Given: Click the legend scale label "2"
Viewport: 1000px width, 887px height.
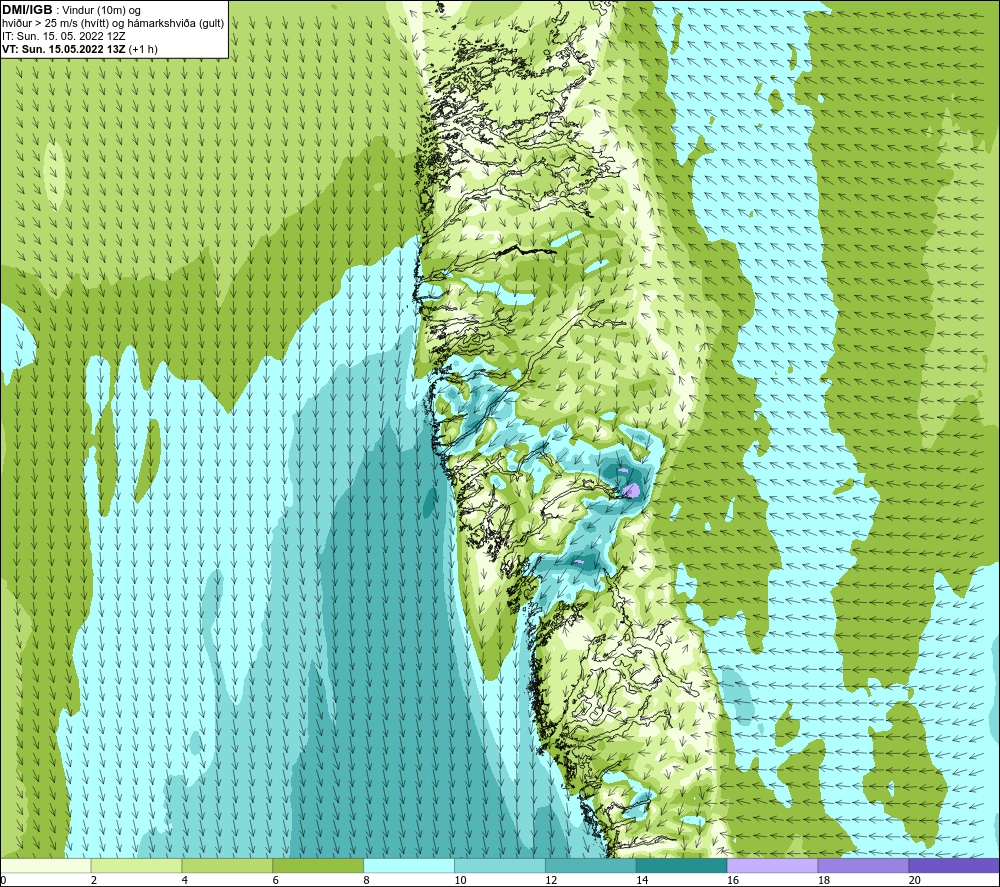Looking at the screenshot, I should [x=94, y=881].
